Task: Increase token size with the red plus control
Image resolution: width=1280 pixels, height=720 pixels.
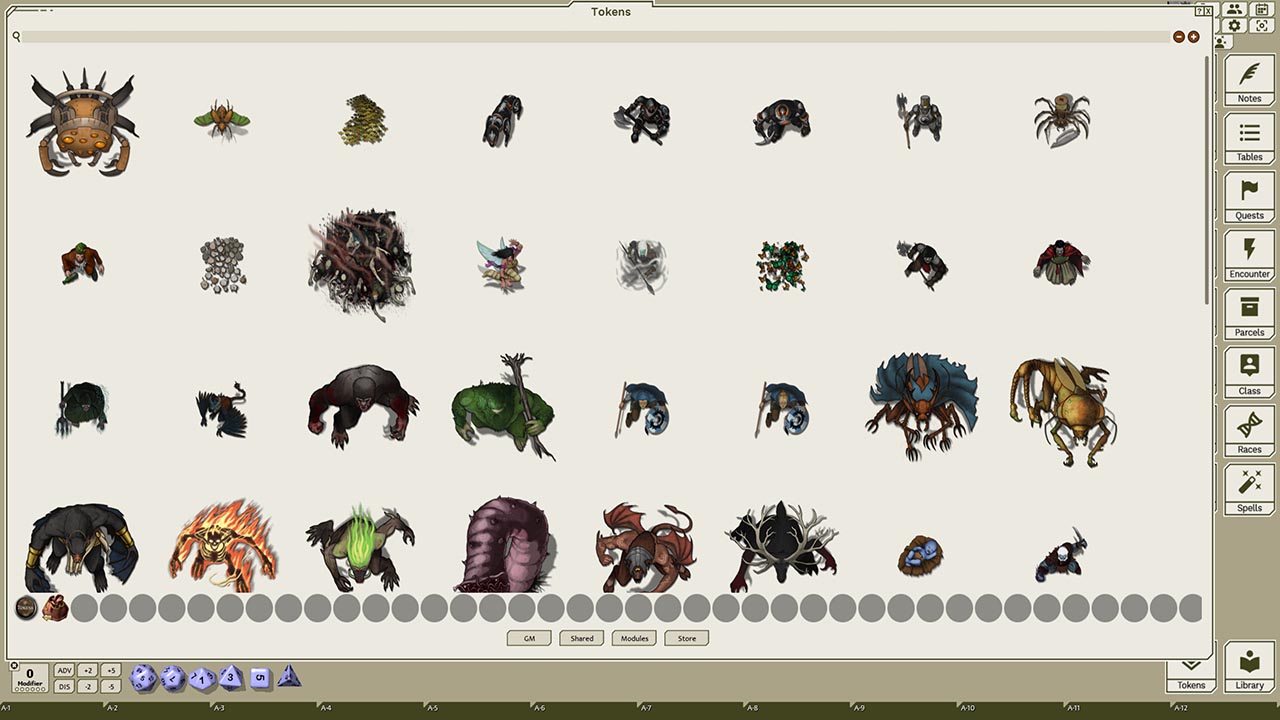Action: tap(1193, 36)
